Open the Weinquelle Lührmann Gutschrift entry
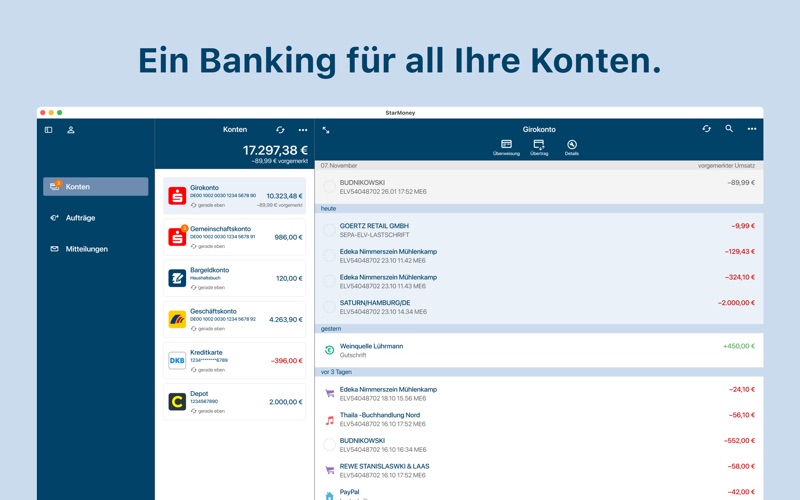The height and width of the screenshot is (500, 800). coord(539,350)
